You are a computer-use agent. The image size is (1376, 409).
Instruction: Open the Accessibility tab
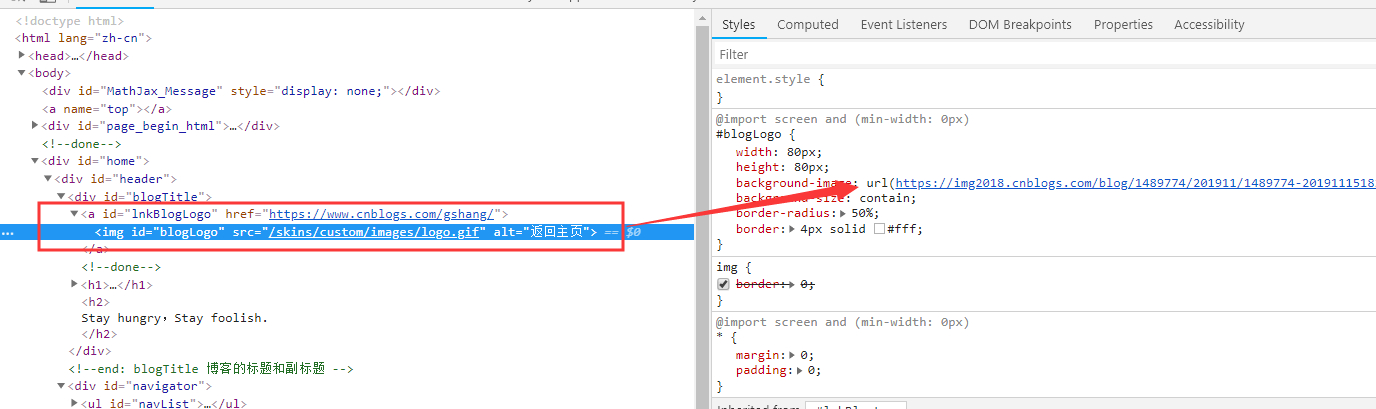click(x=1209, y=24)
